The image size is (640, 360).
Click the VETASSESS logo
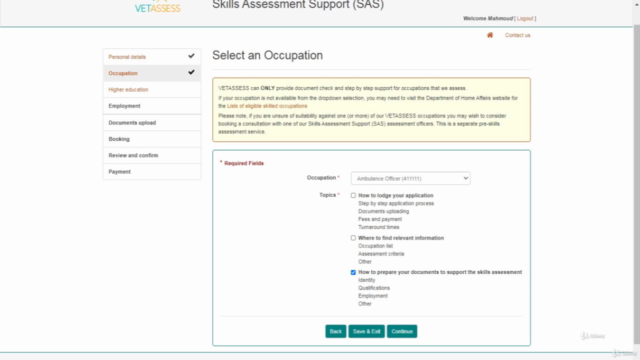click(x=158, y=7)
